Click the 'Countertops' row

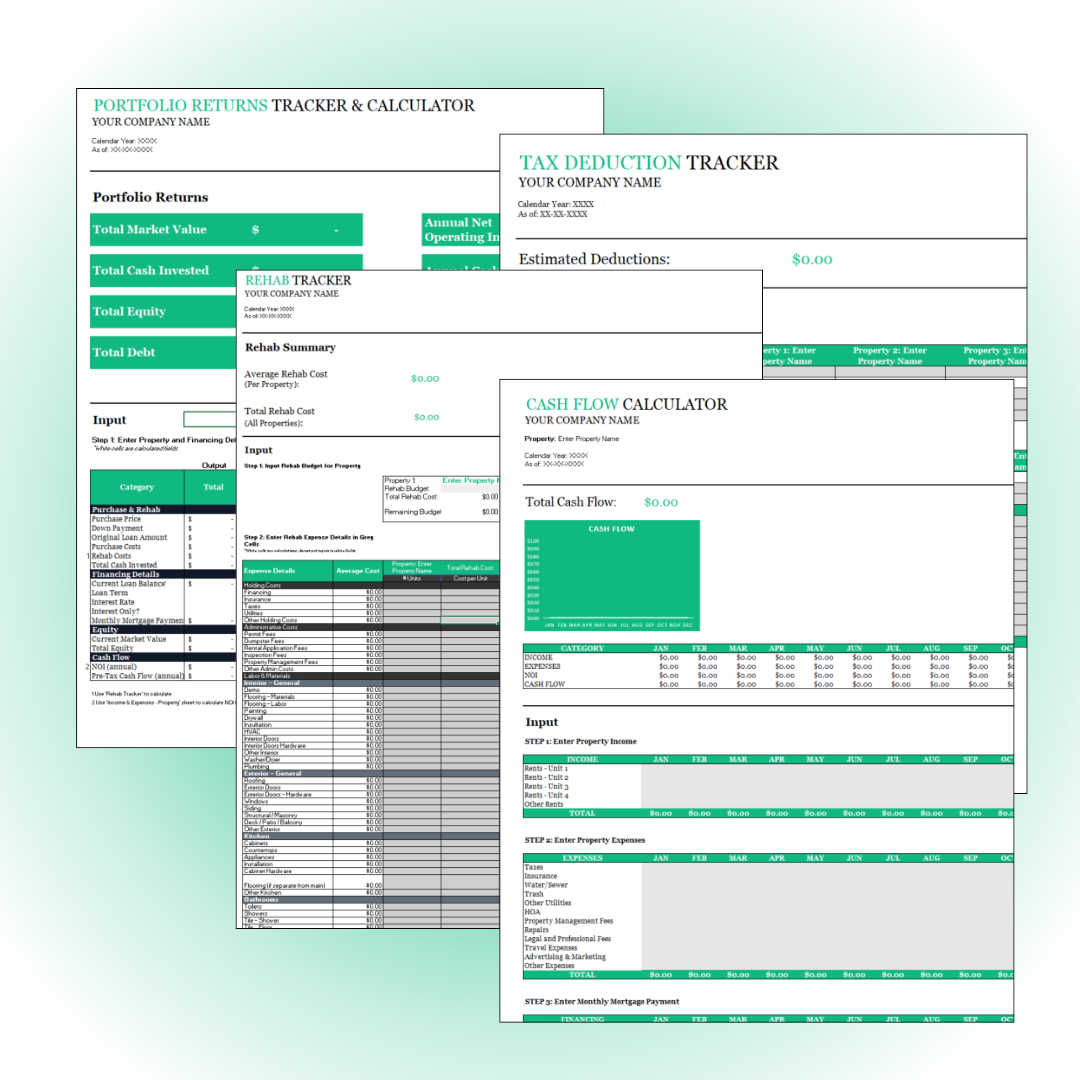[x=371, y=850]
